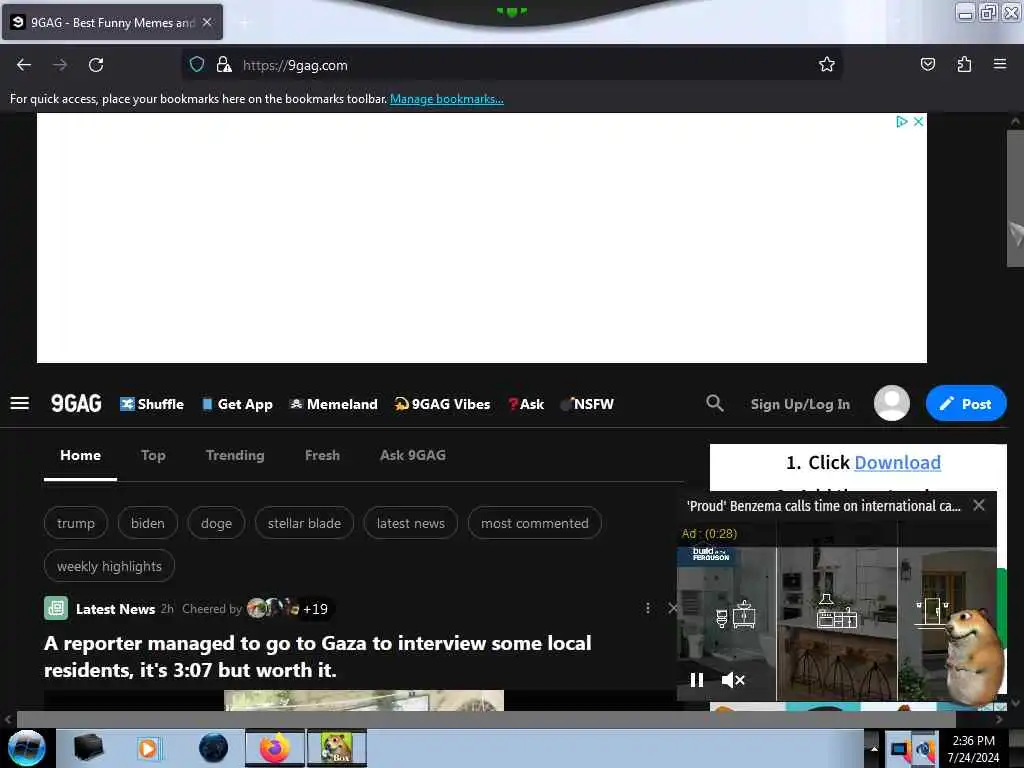The width and height of the screenshot is (1024, 768).
Task: Create a new post with the Post button
Action: coord(966,404)
